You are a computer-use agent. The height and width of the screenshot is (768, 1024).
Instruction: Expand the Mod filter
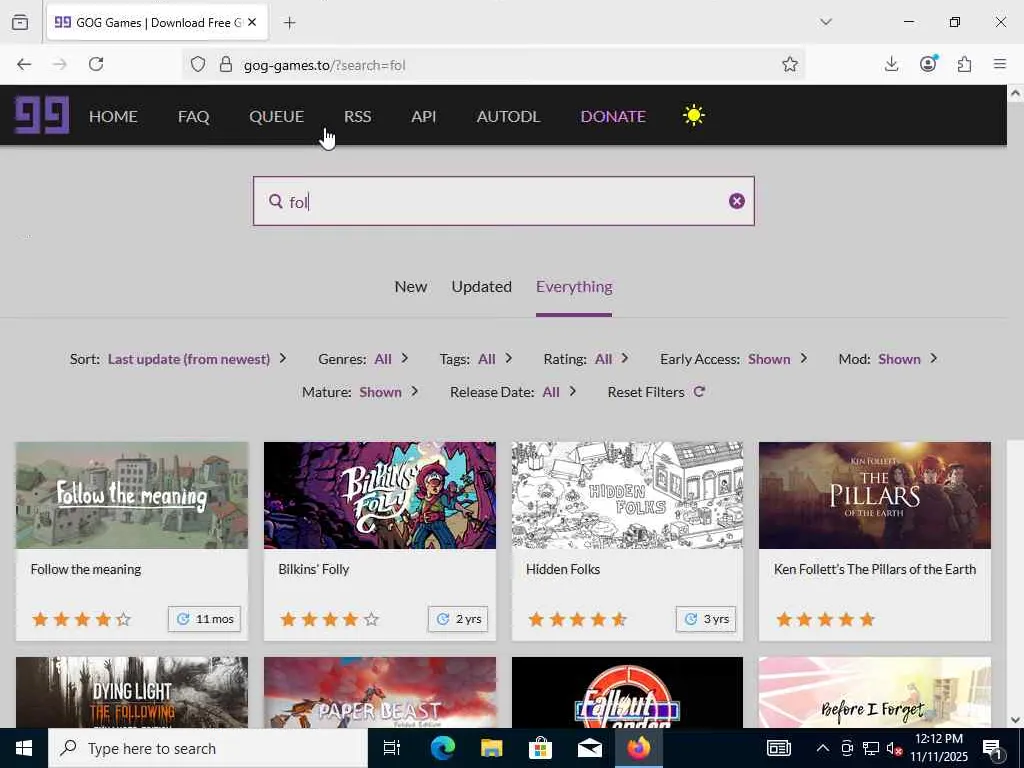tap(888, 359)
